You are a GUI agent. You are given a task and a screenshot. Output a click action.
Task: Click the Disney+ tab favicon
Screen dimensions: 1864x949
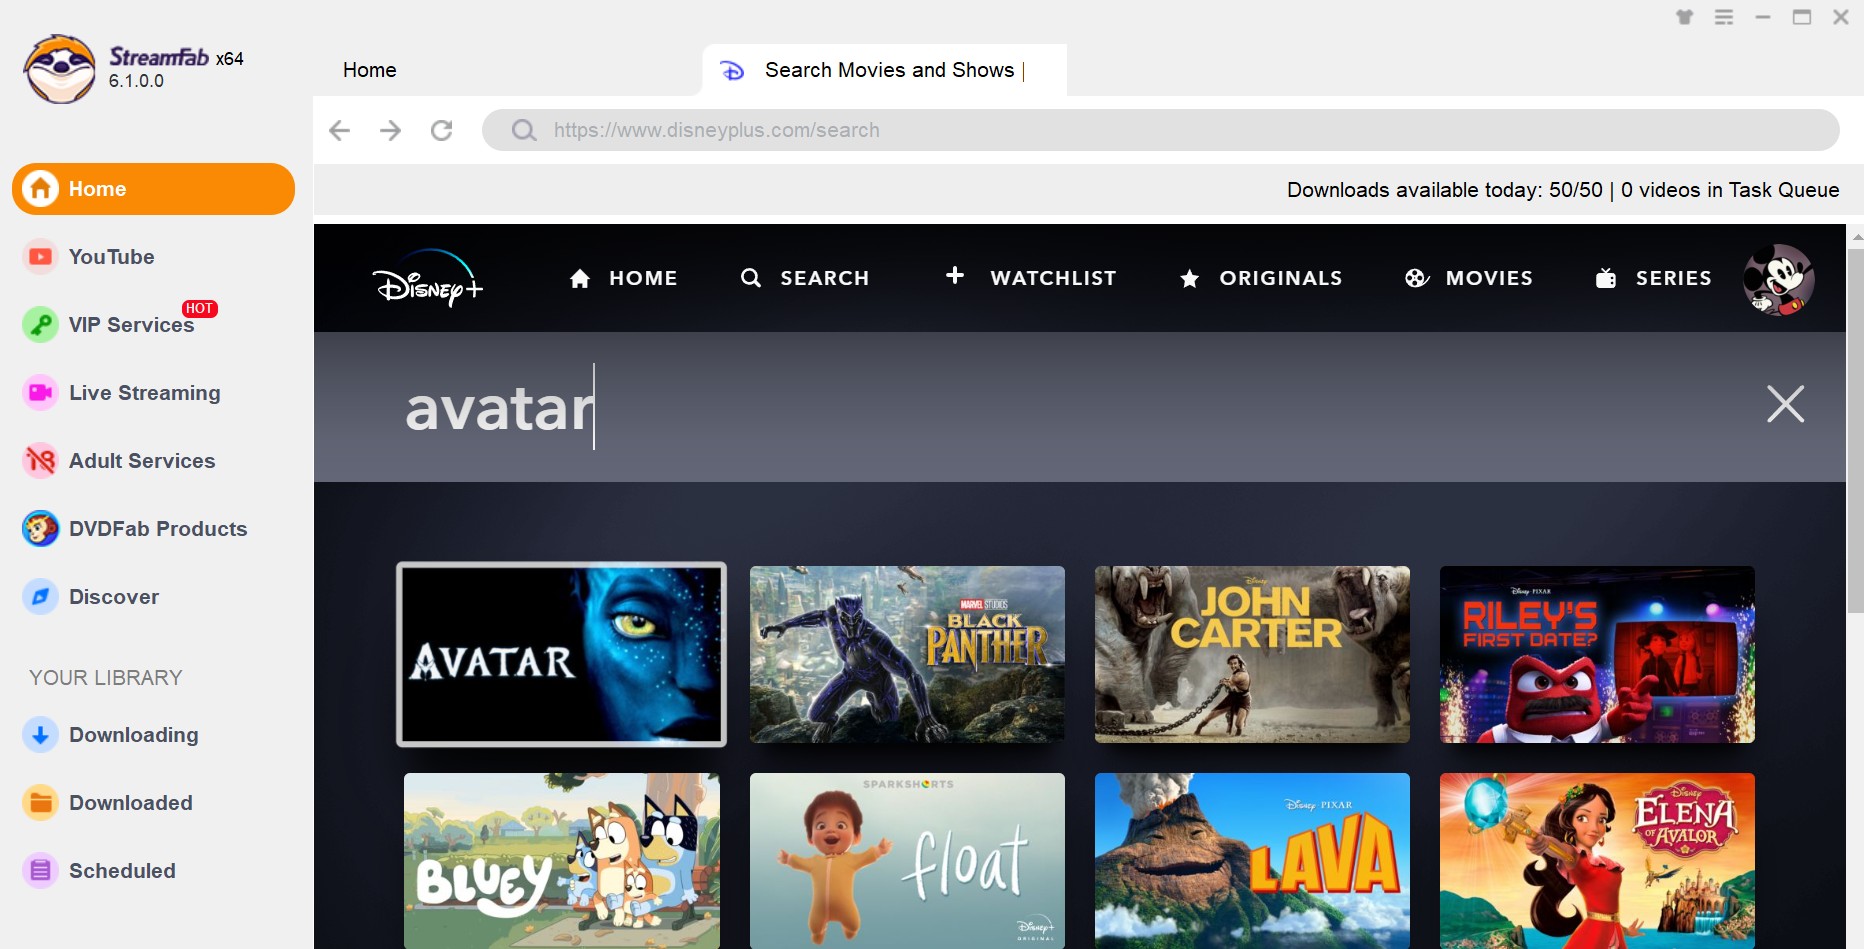pyautogui.click(x=733, y=70)
